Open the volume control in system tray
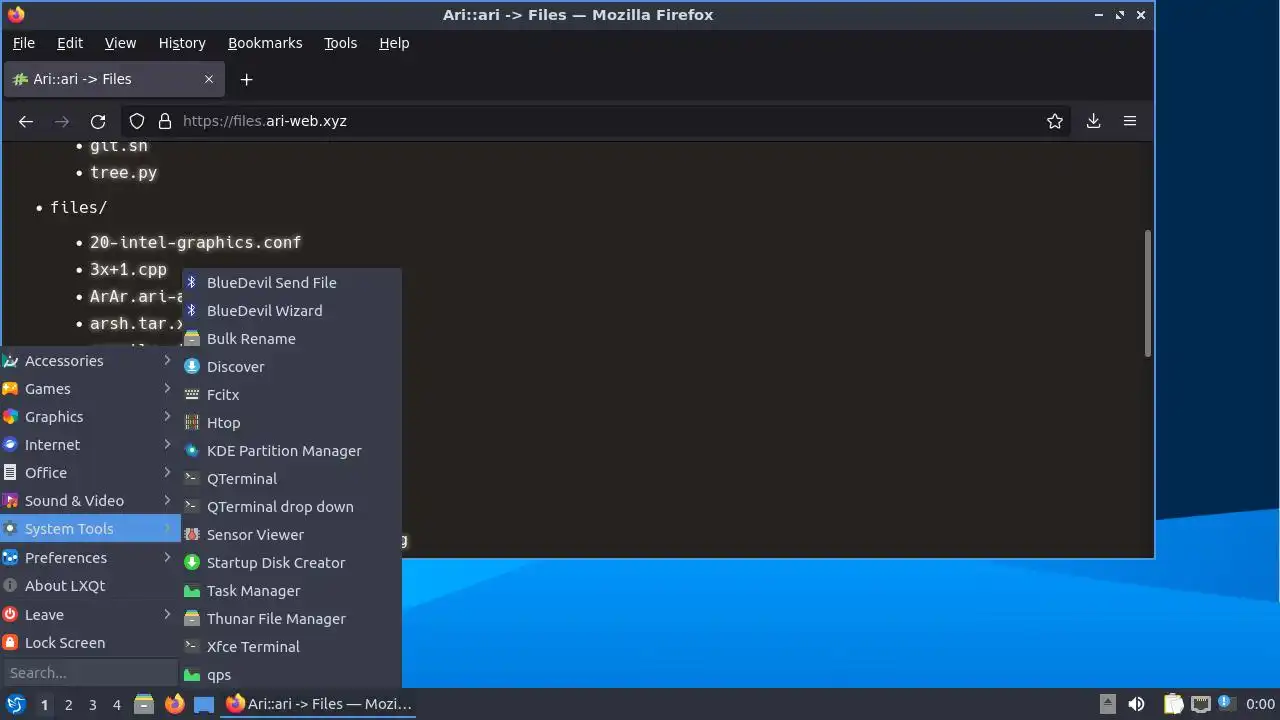Screen dimensions: 1280x720 pyautogui.click(x=1136, y=705)
